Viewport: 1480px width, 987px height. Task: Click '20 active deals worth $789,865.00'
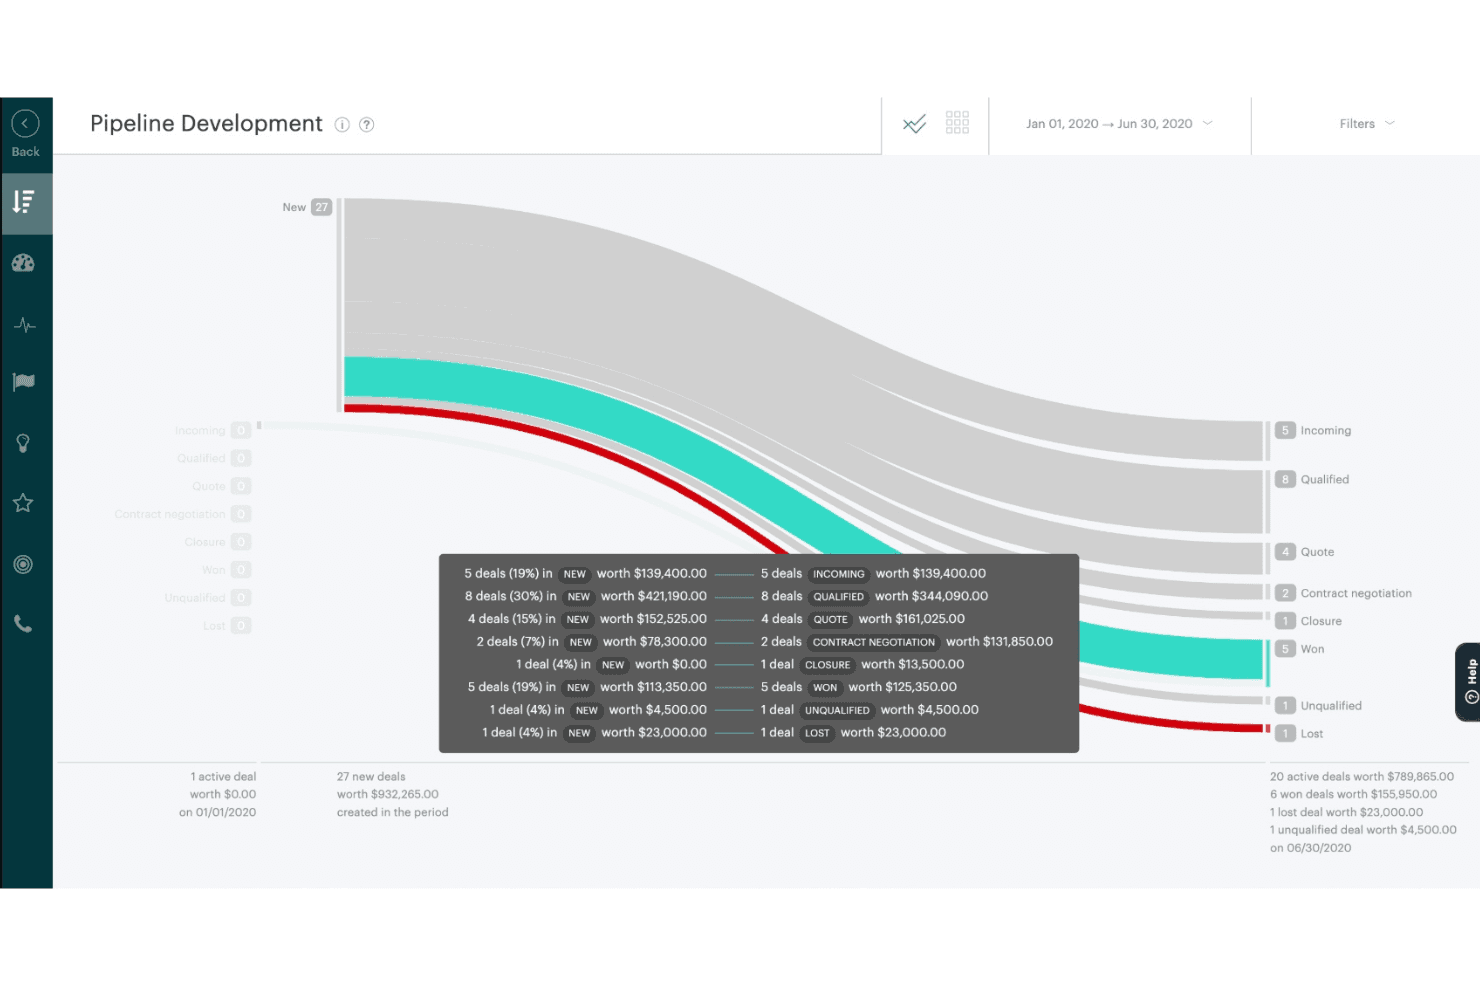tap(1362, 777)
